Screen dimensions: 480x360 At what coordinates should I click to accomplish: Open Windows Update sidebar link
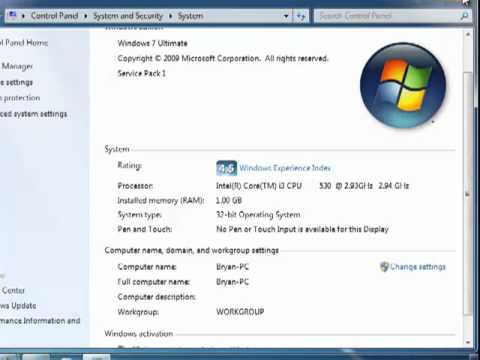point(18,305)
